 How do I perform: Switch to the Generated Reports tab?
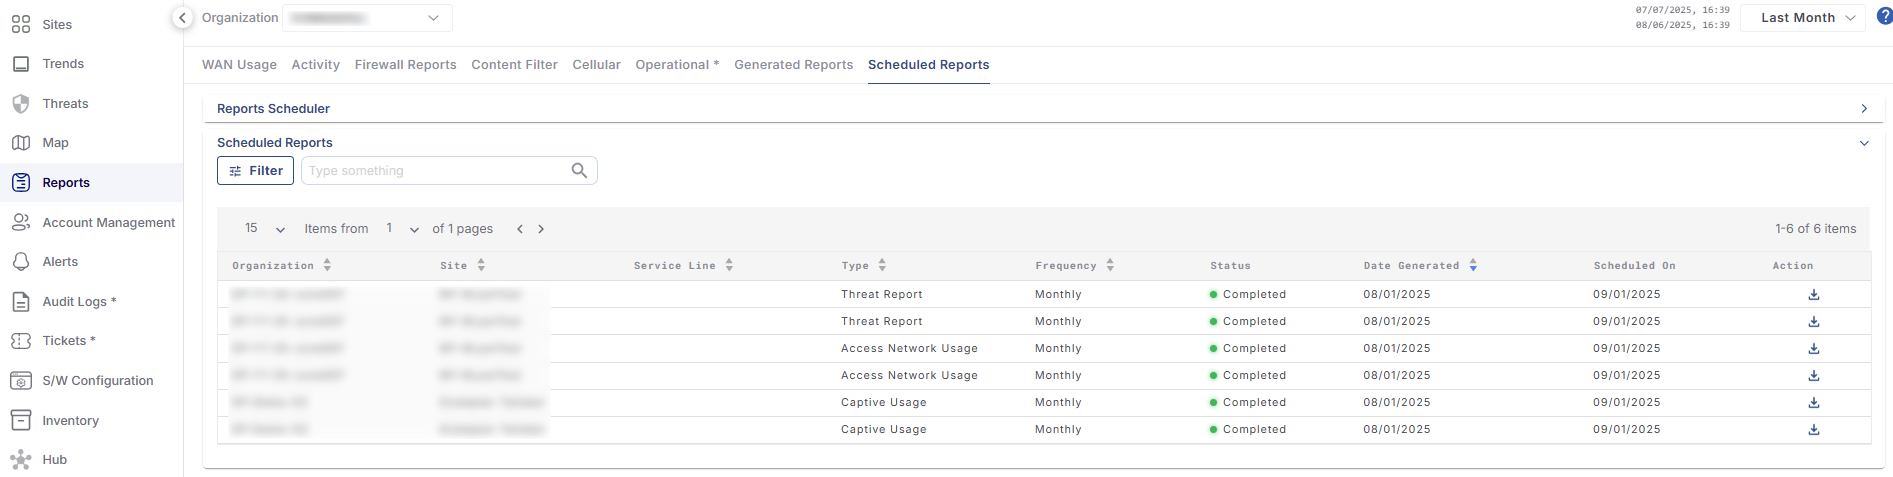coord(793,65)
